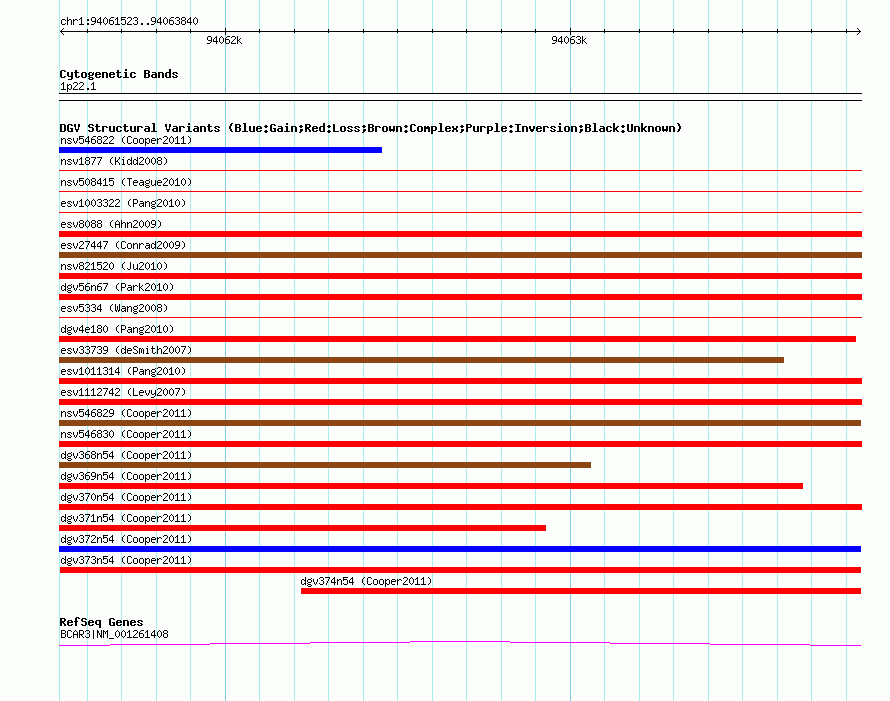Click the left arrow on the ruler
This screenshot has width=890, height=701.
click(x=62, y=32)
